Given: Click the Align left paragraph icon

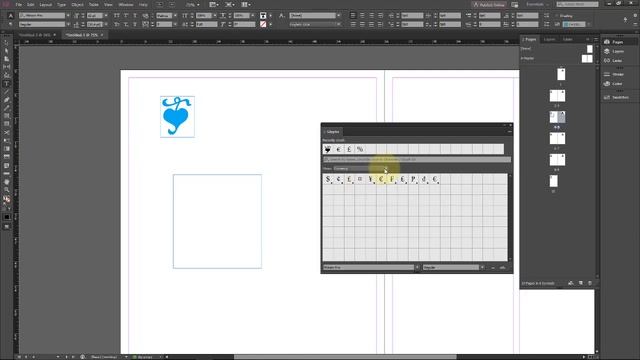Looking at the screenshot, I should tap(353, 16).
